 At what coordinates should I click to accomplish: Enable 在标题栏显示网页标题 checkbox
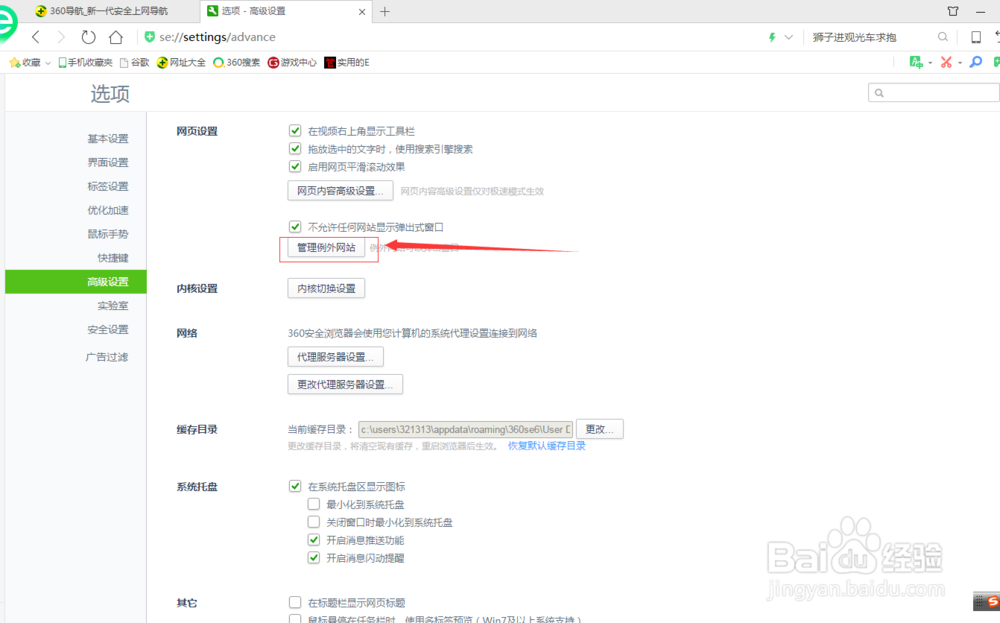click(295, 602)
